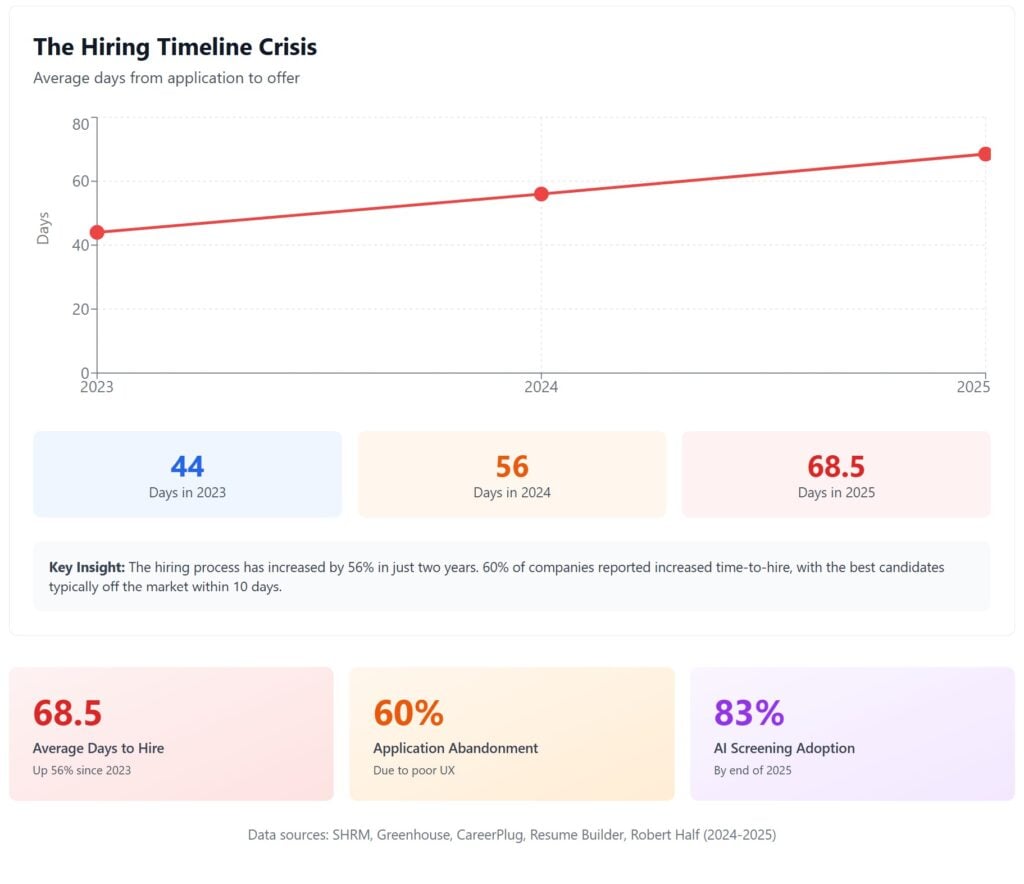Open the "AI Screening Adoption" 83% card

click(x=852, y=733)
